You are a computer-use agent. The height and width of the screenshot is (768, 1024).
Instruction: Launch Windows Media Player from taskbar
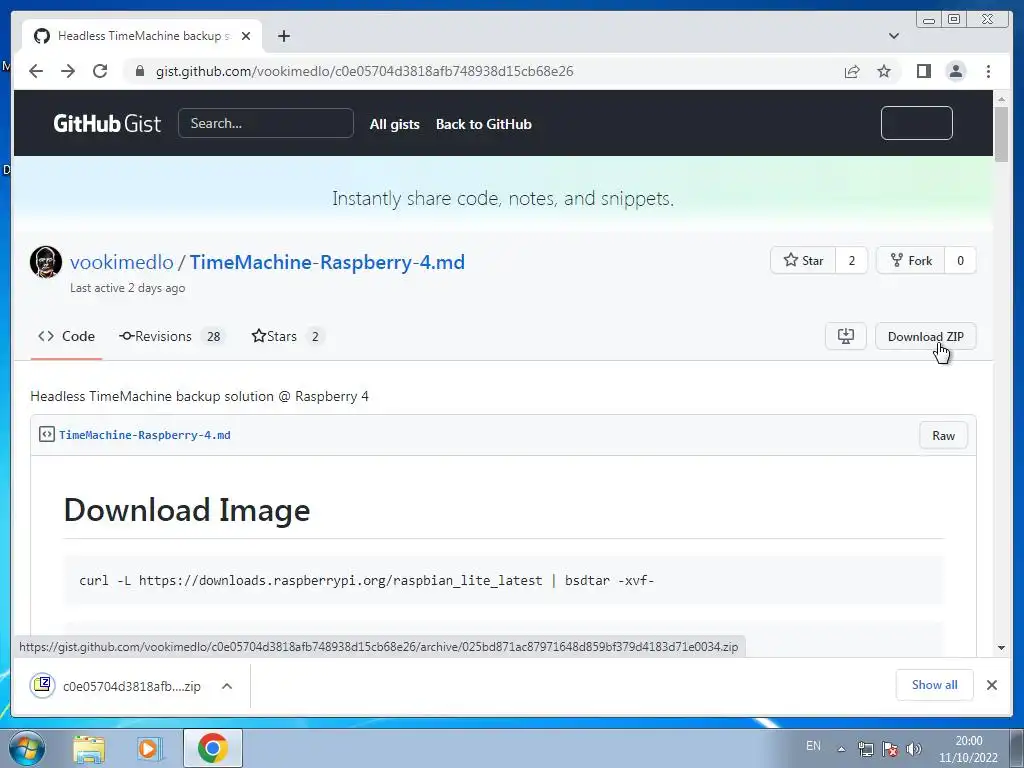pyautogui.click(x=150, y=748)
